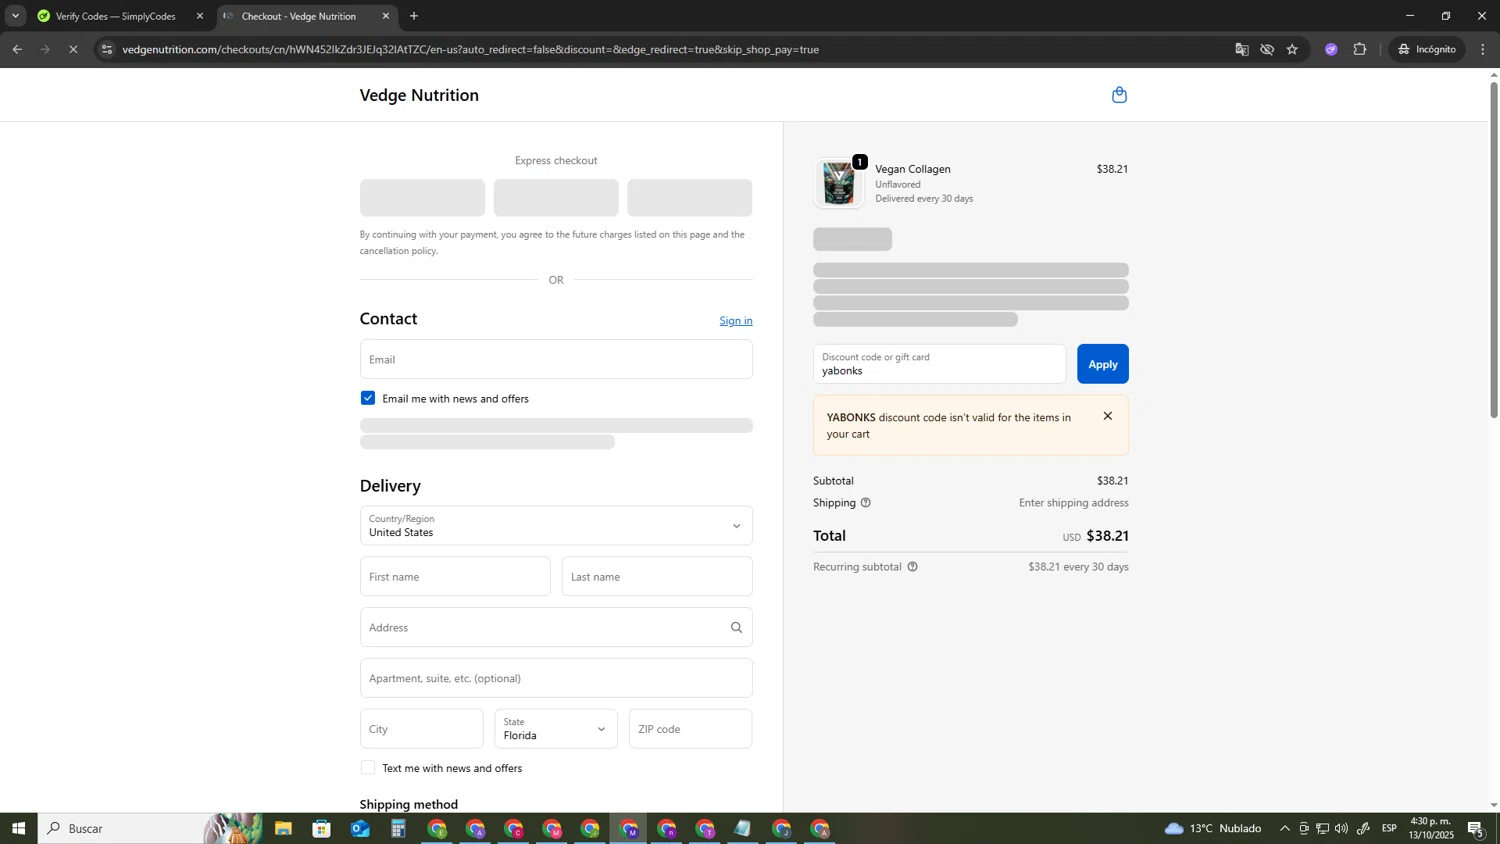Go back using browser back arrow
The width and height of the screenshot is (1500, 844).
pos(17,49)
